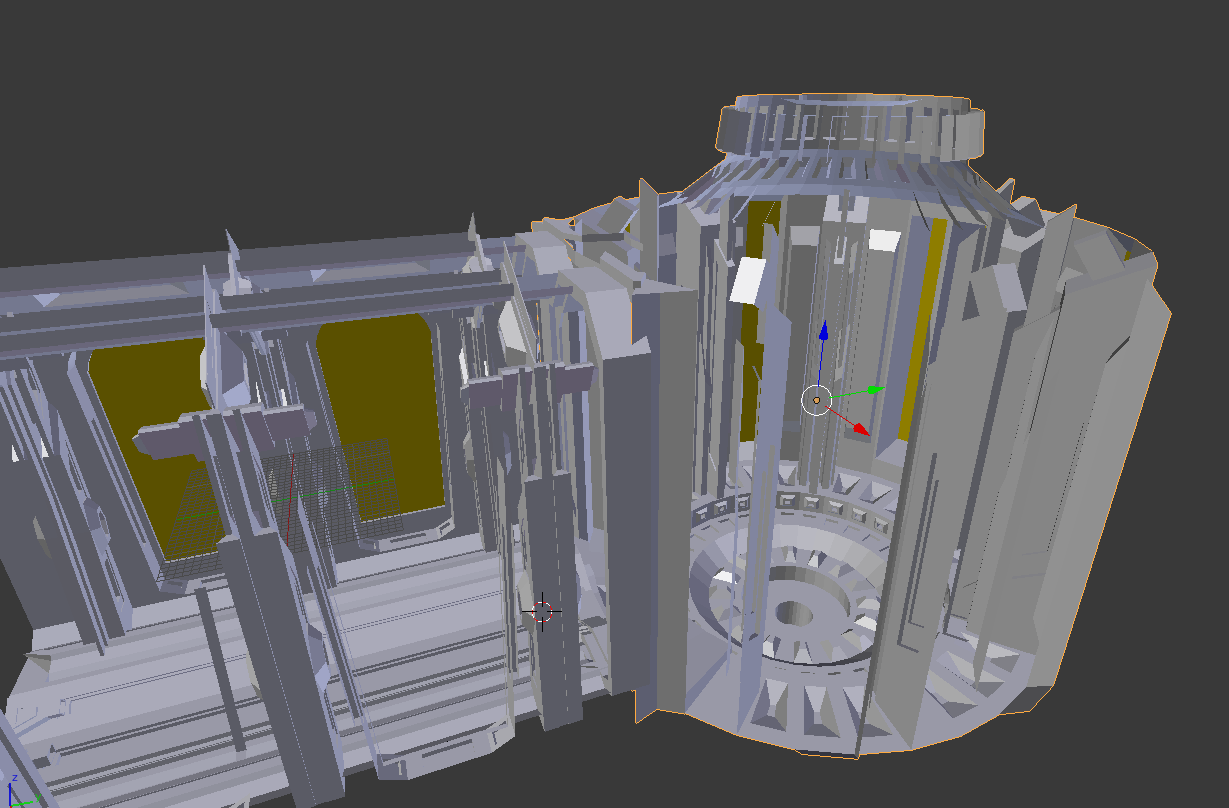Click the white circle at manipulator center

point(816,400)
